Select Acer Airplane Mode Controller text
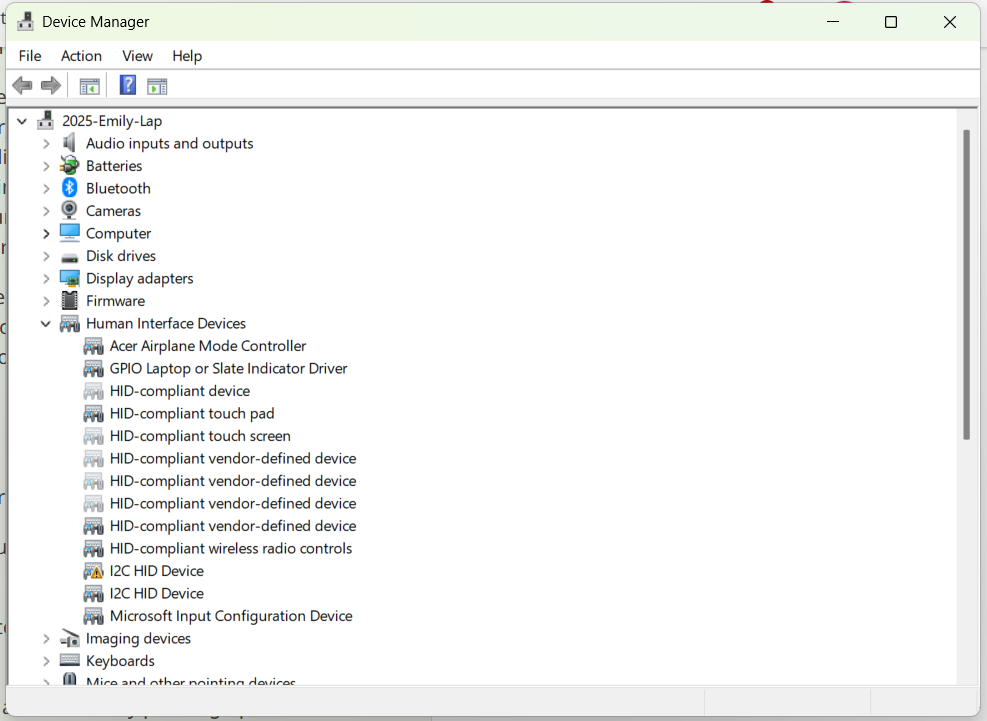Viewport: 987px width, 721px height. click(208, 346)
